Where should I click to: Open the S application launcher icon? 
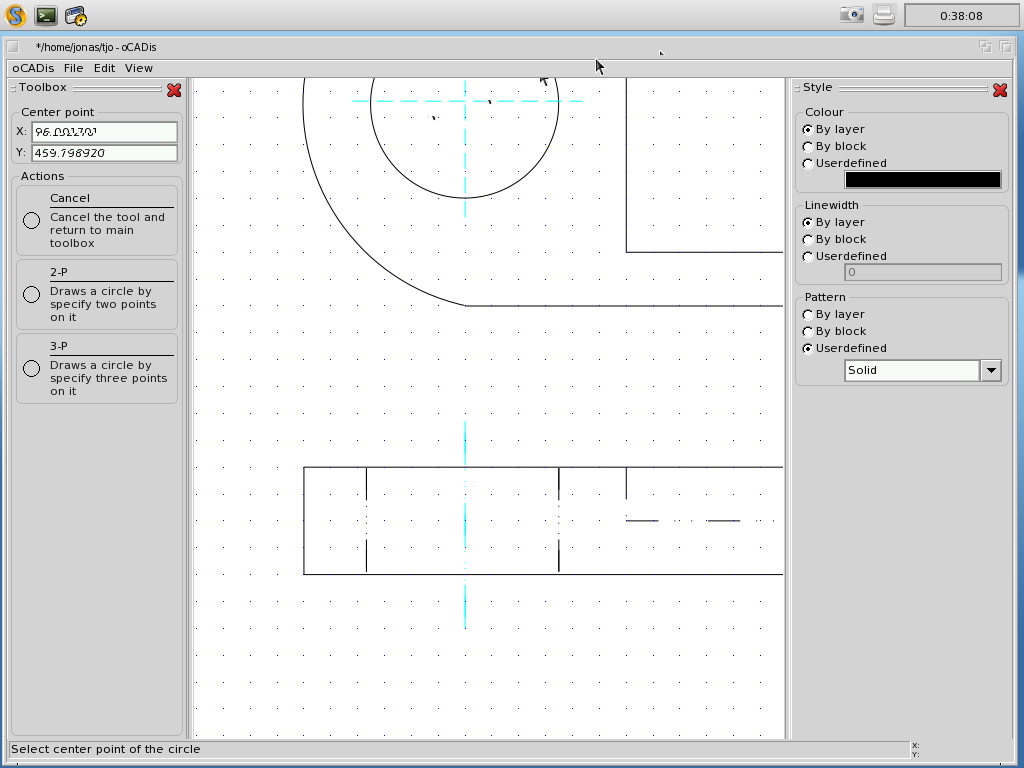(x=16, y=15)
